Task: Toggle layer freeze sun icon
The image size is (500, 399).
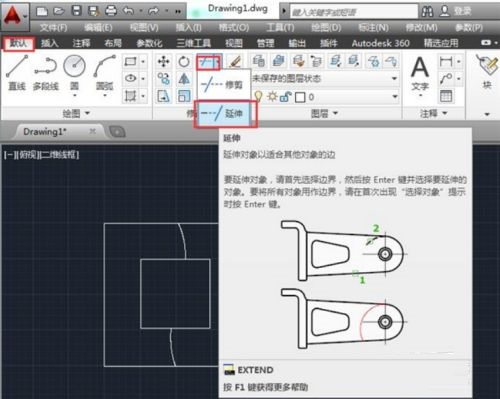Action: pyautogui.click(x=272, y=97)
